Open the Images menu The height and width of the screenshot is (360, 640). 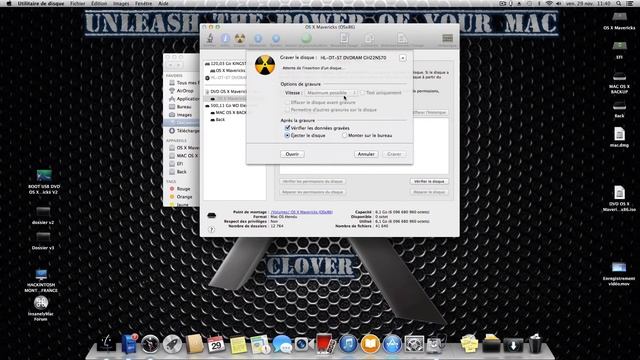pyautogui.click(x=121, y=3)
